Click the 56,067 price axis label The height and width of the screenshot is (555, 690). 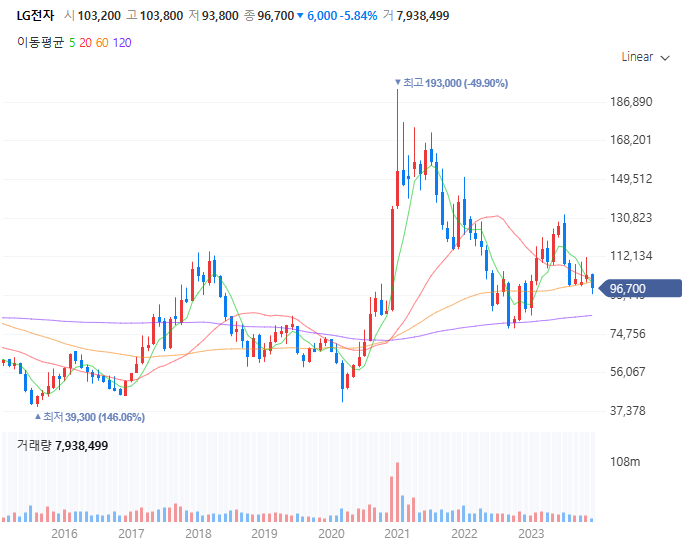627,372
